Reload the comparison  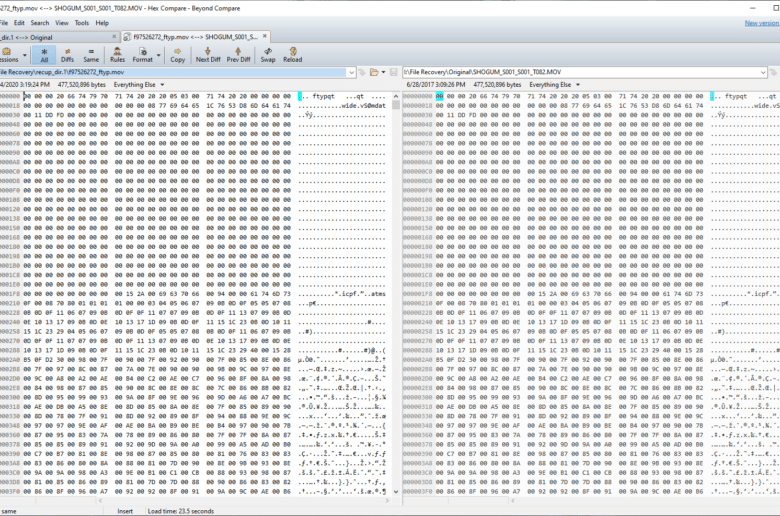click(x=292, y=55)
